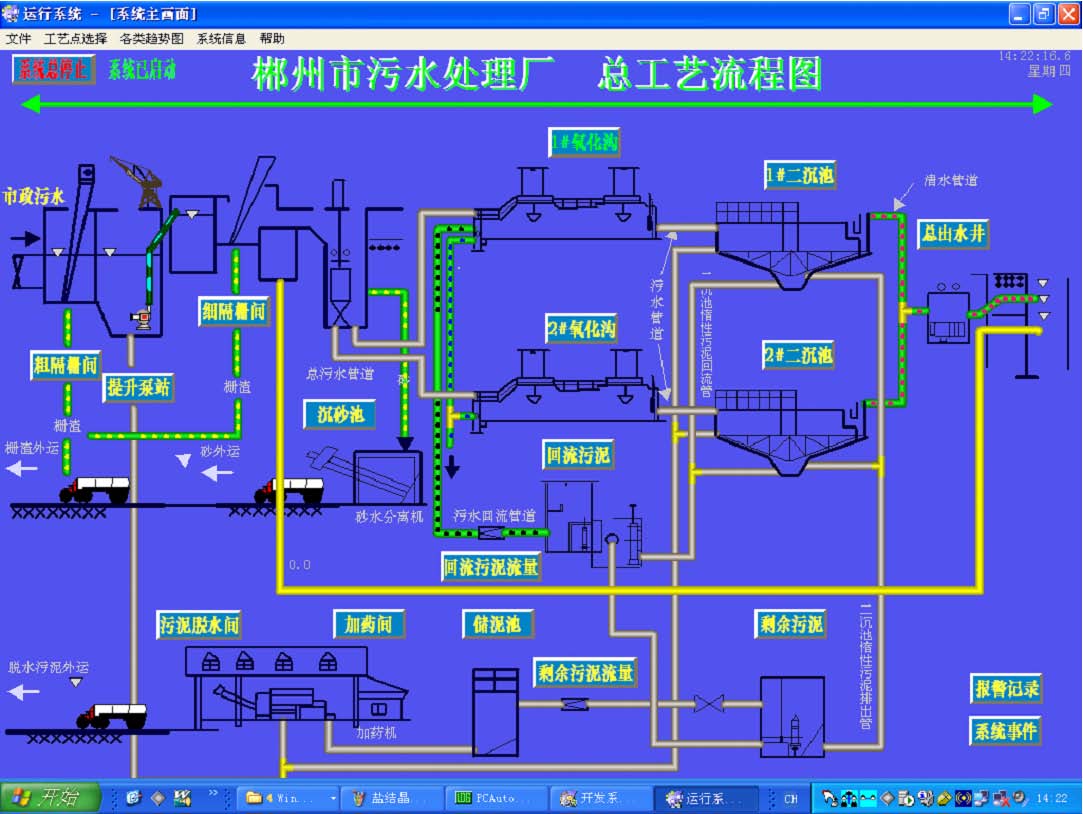1083x814 pixels.
Task: Expand the 系统信息 menu
Action: click(x=221, y=39)
